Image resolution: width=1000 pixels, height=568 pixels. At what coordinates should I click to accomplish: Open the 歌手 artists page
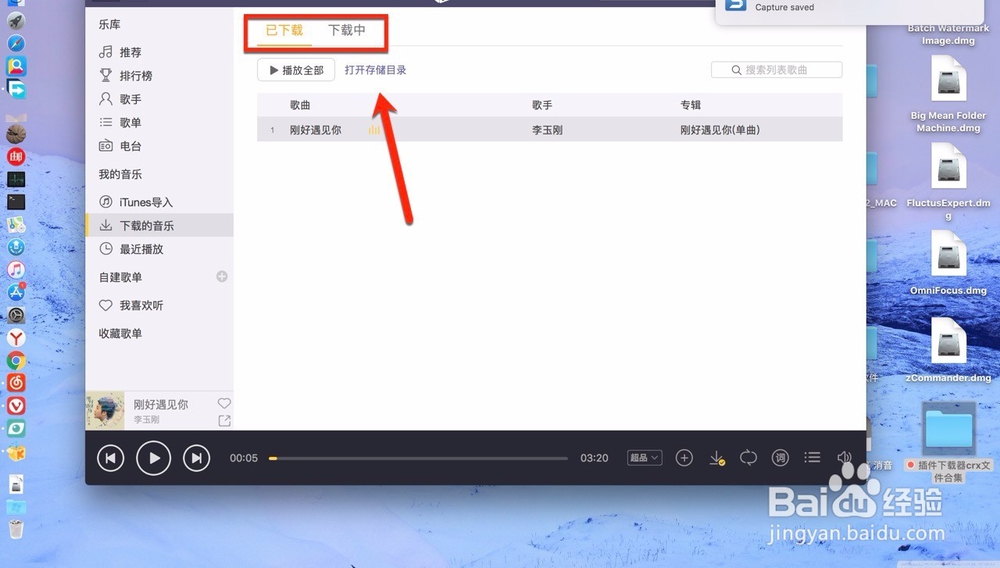tap(121, 99)
